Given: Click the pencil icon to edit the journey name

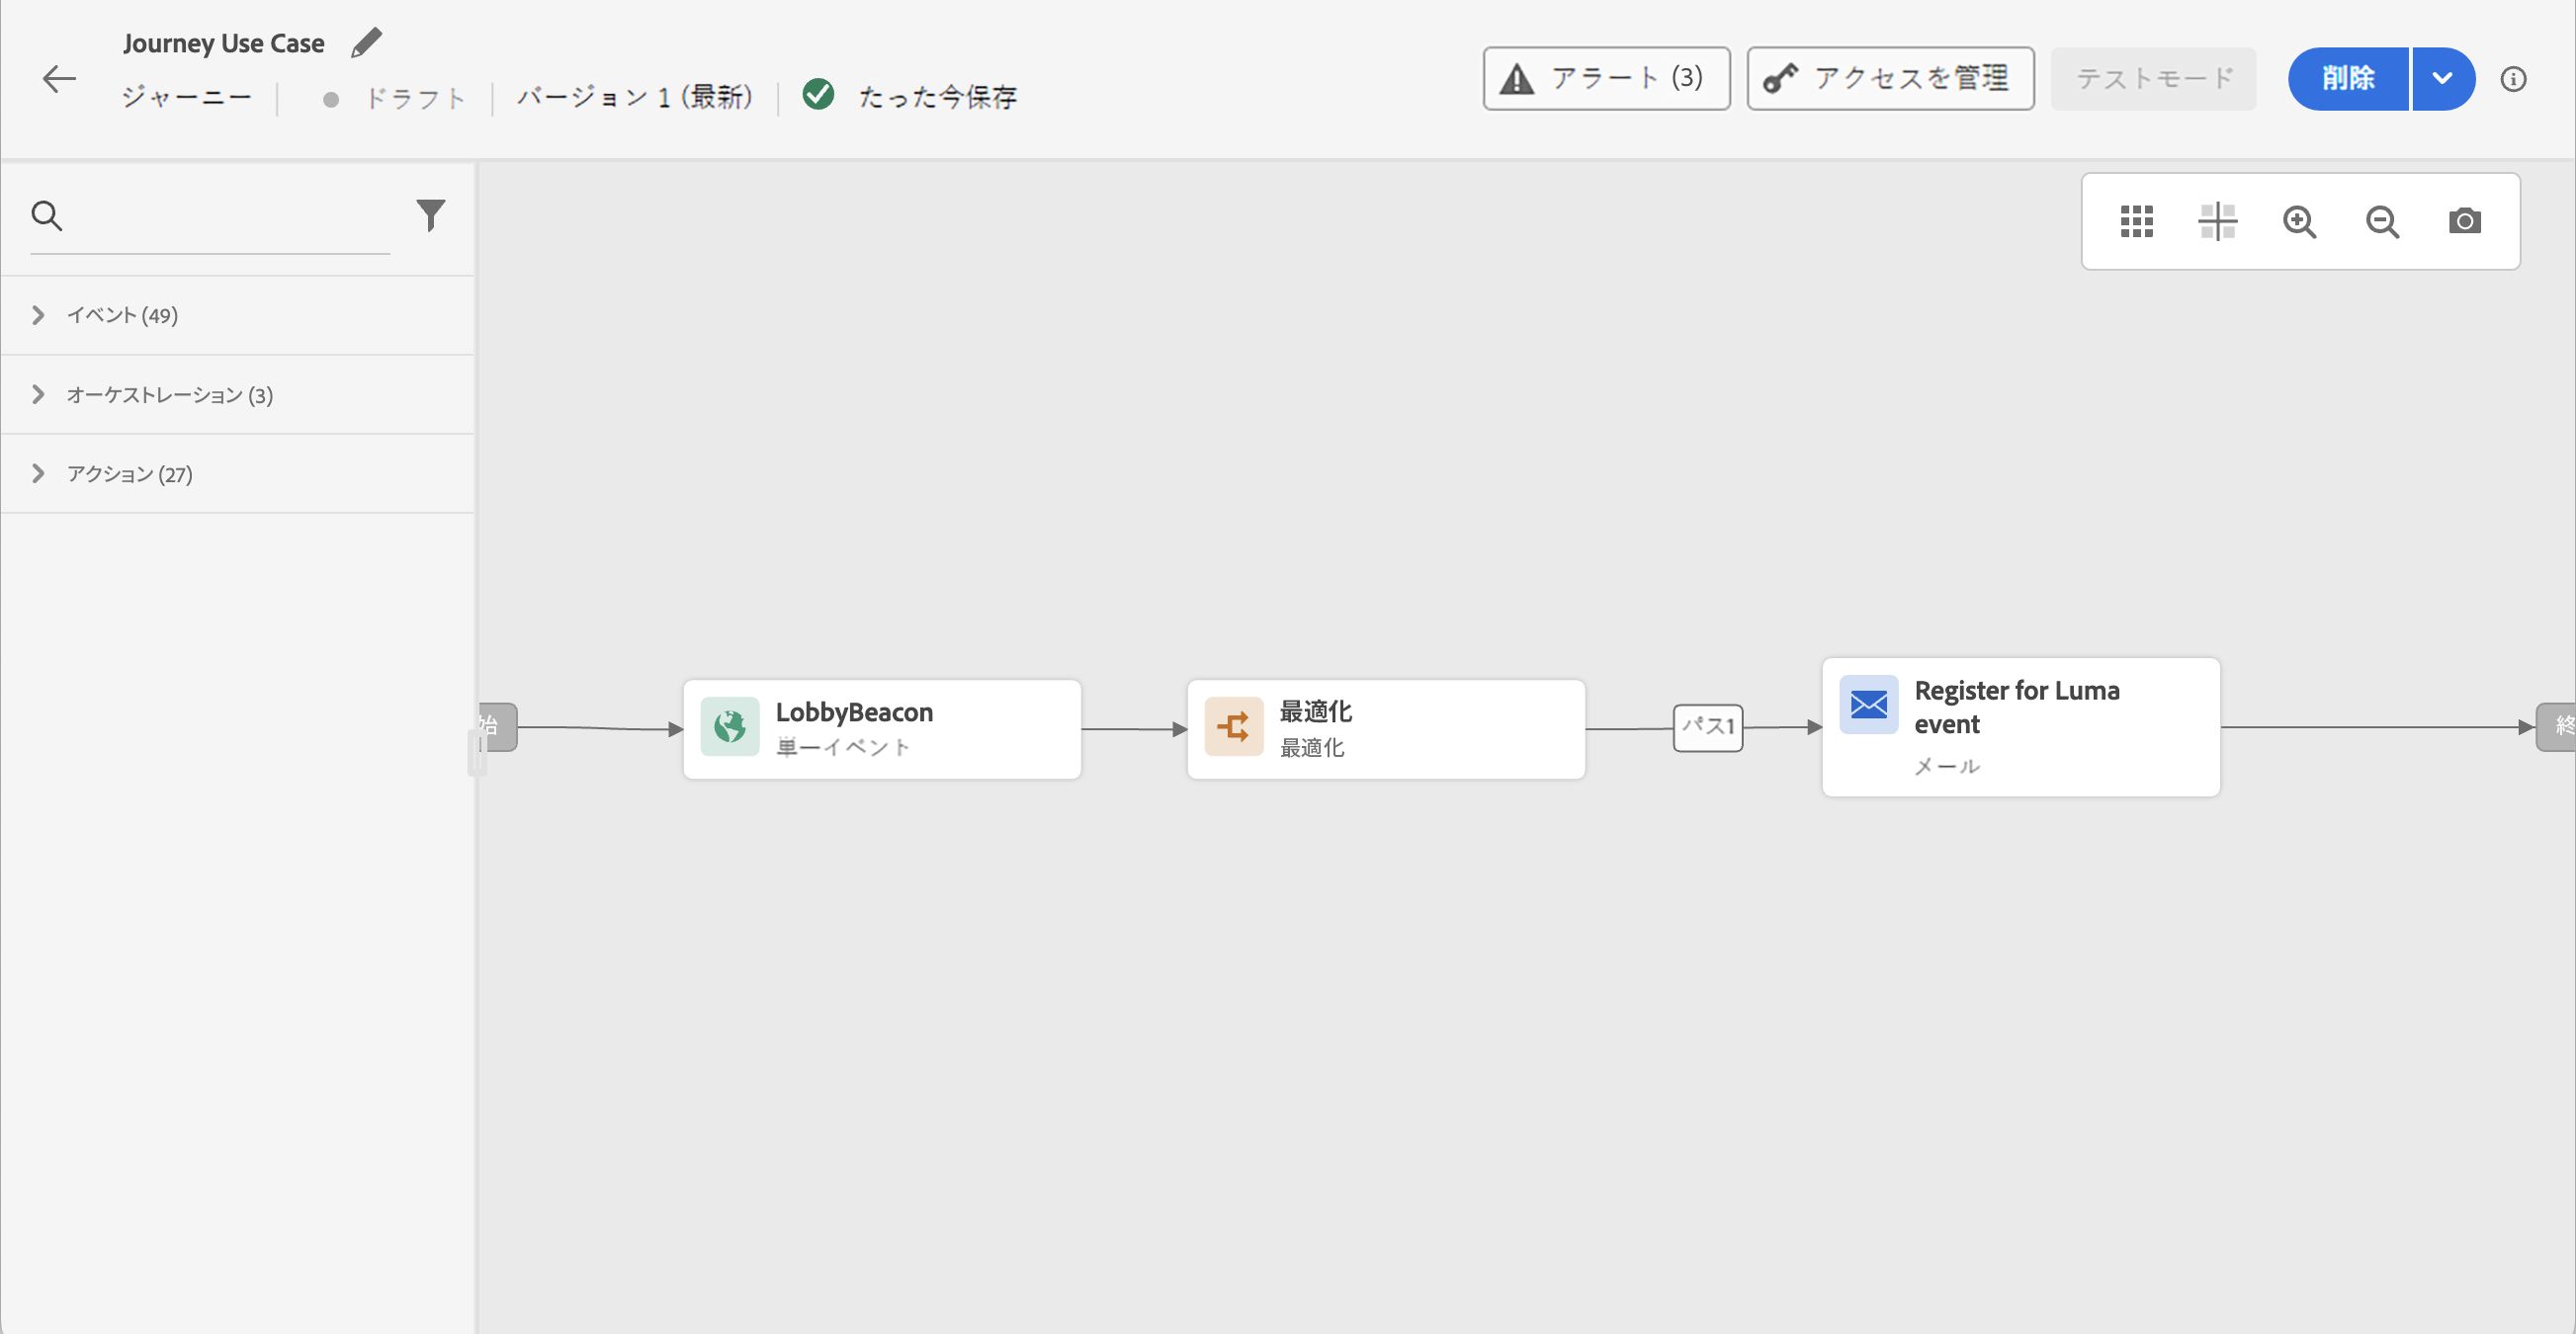Looking at the screenshot, I should pos(366,43).
